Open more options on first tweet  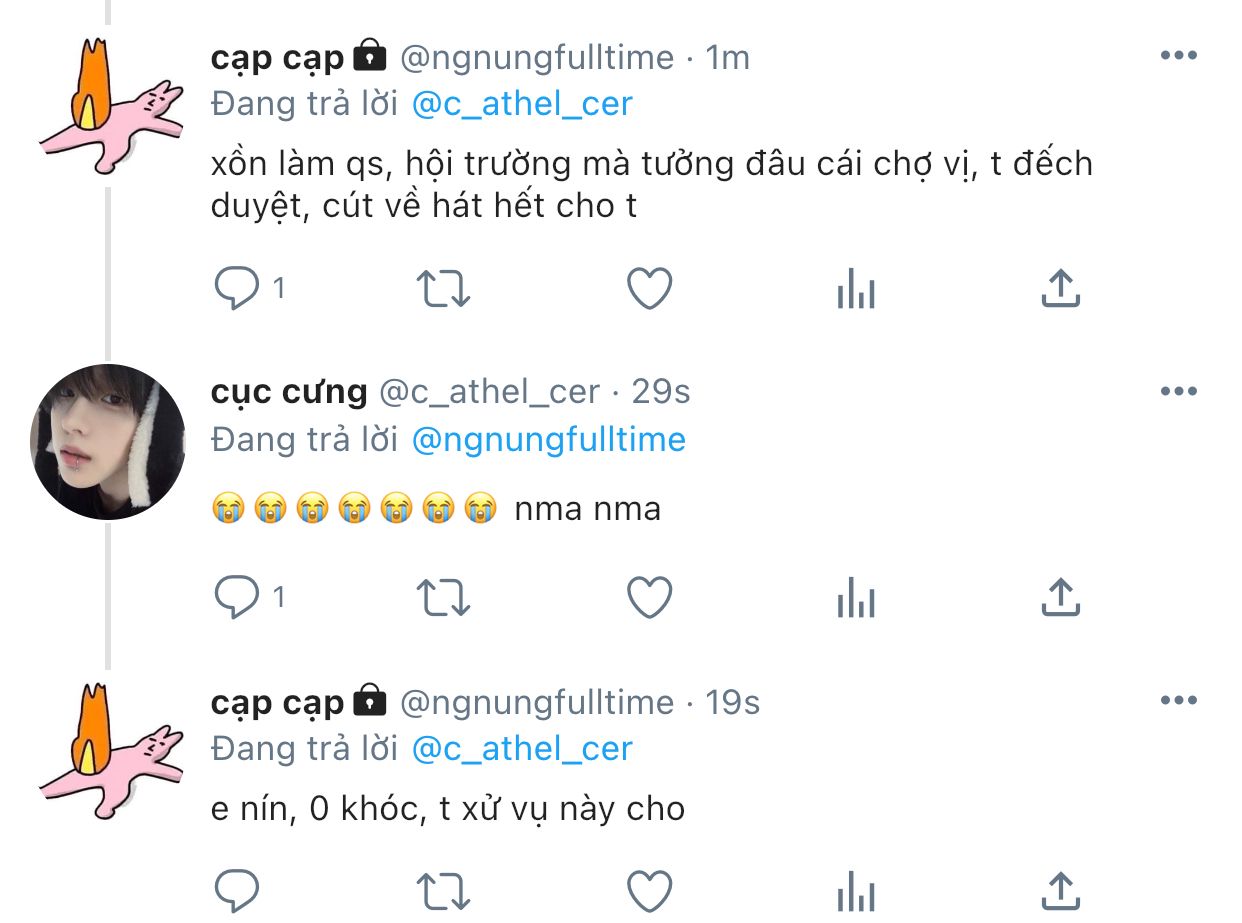coord(1178,56)
